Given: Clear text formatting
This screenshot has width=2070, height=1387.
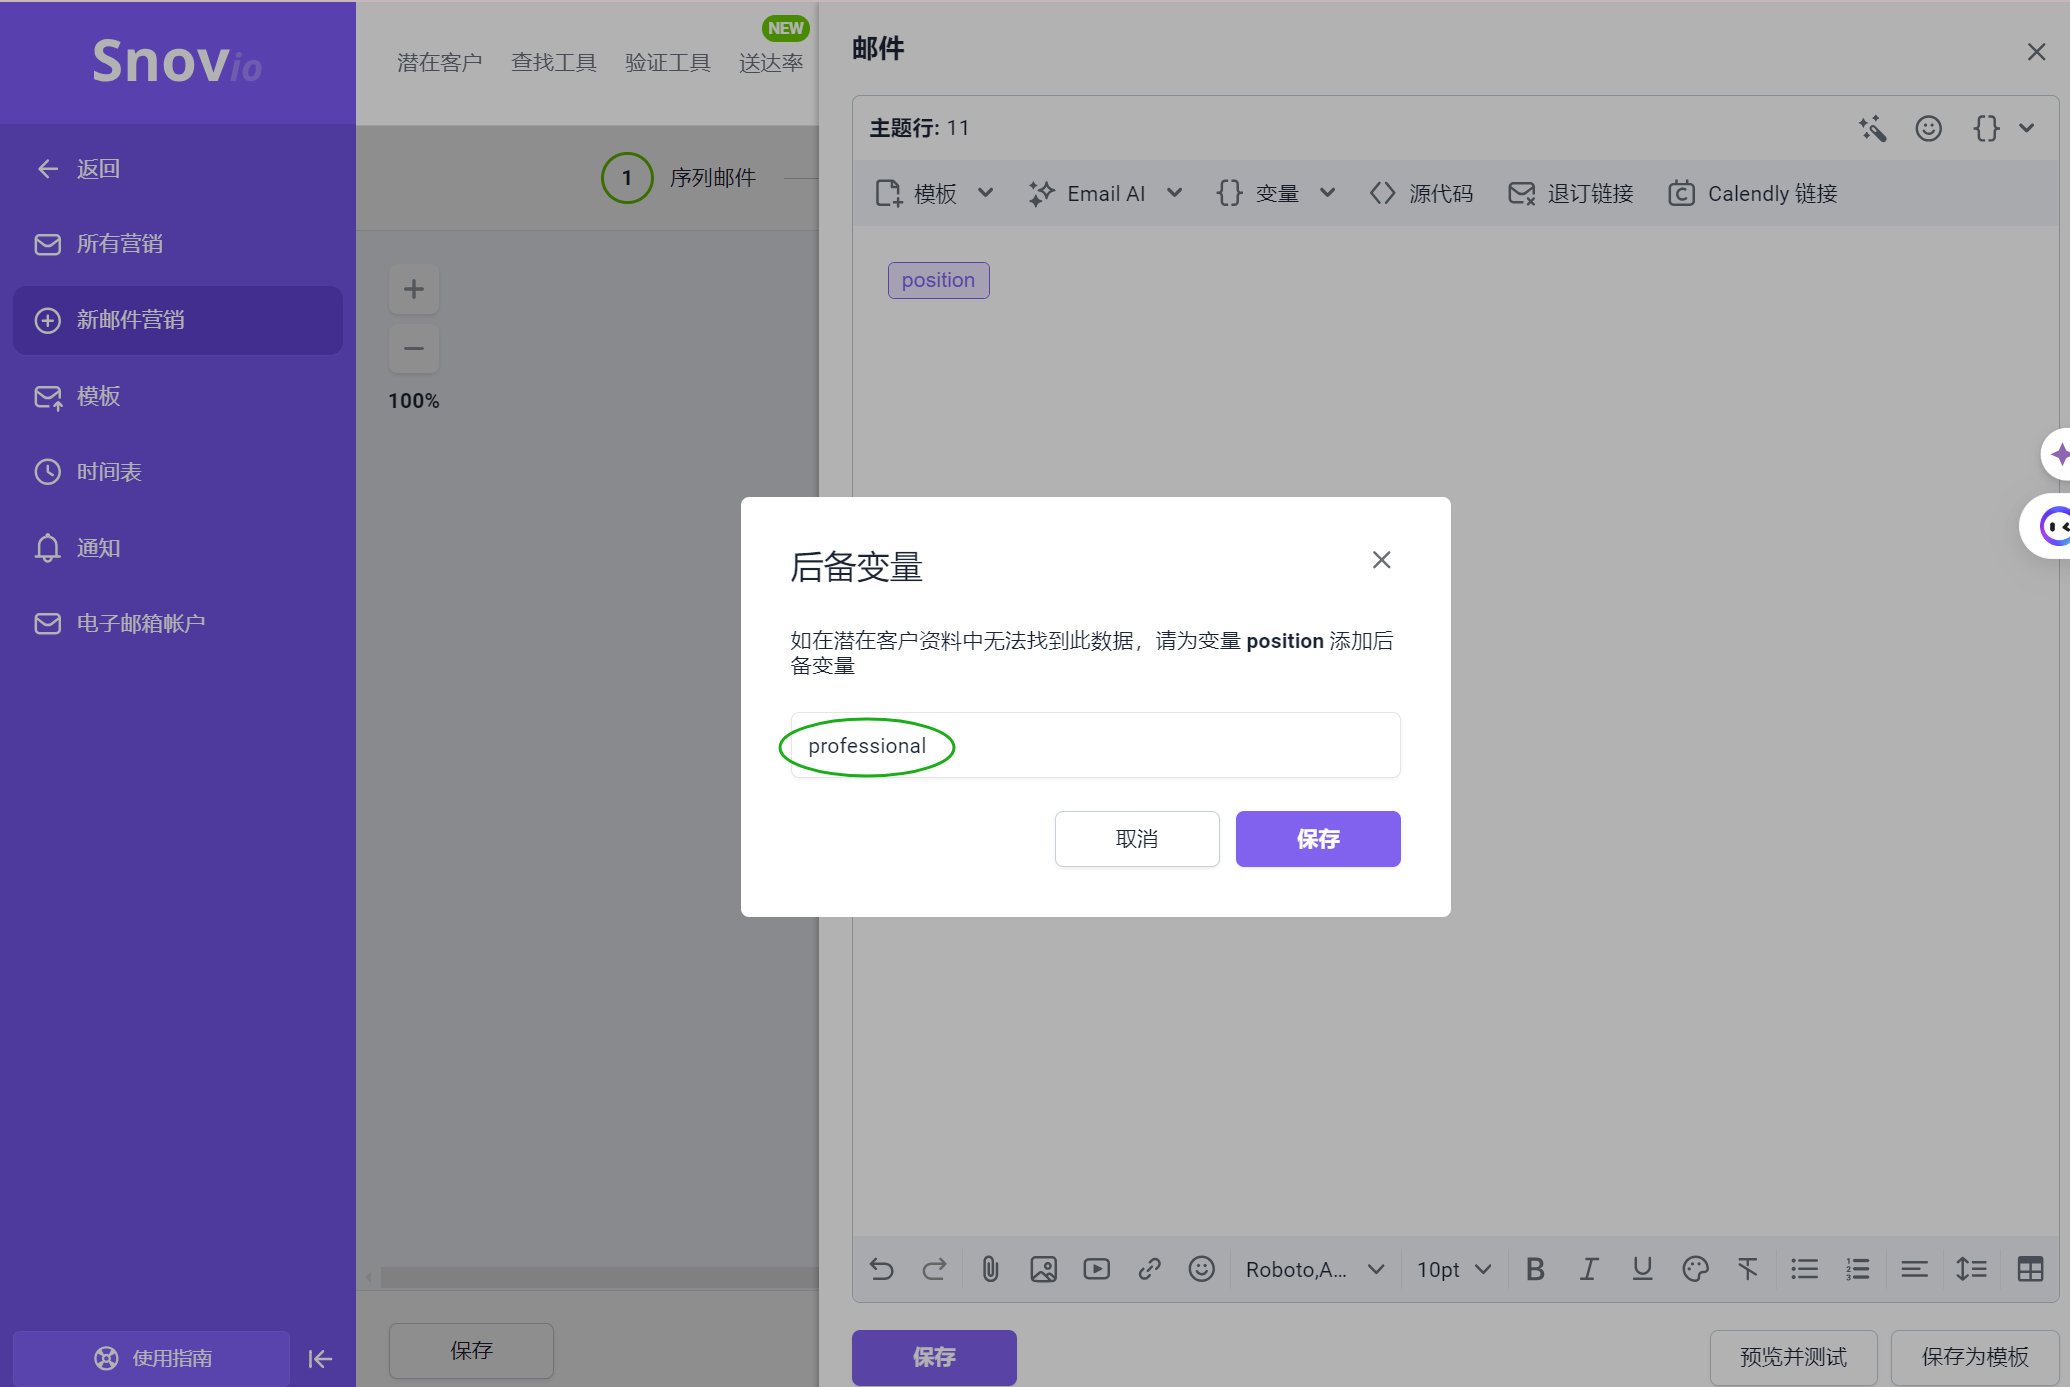Looking at the screenshot, I should tap(1748, 1270).
